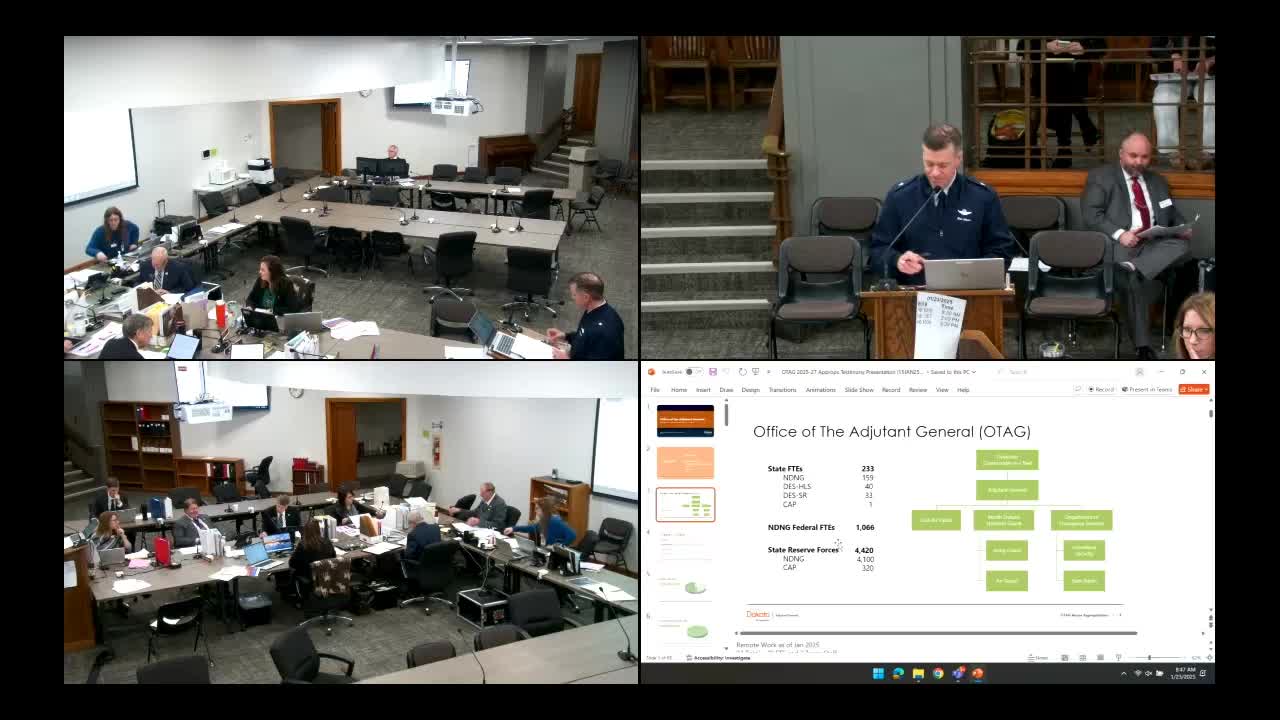Open the Insert ribbon tab
Image resolution: width=1280 pixels, height=720 pixels.
703,390
